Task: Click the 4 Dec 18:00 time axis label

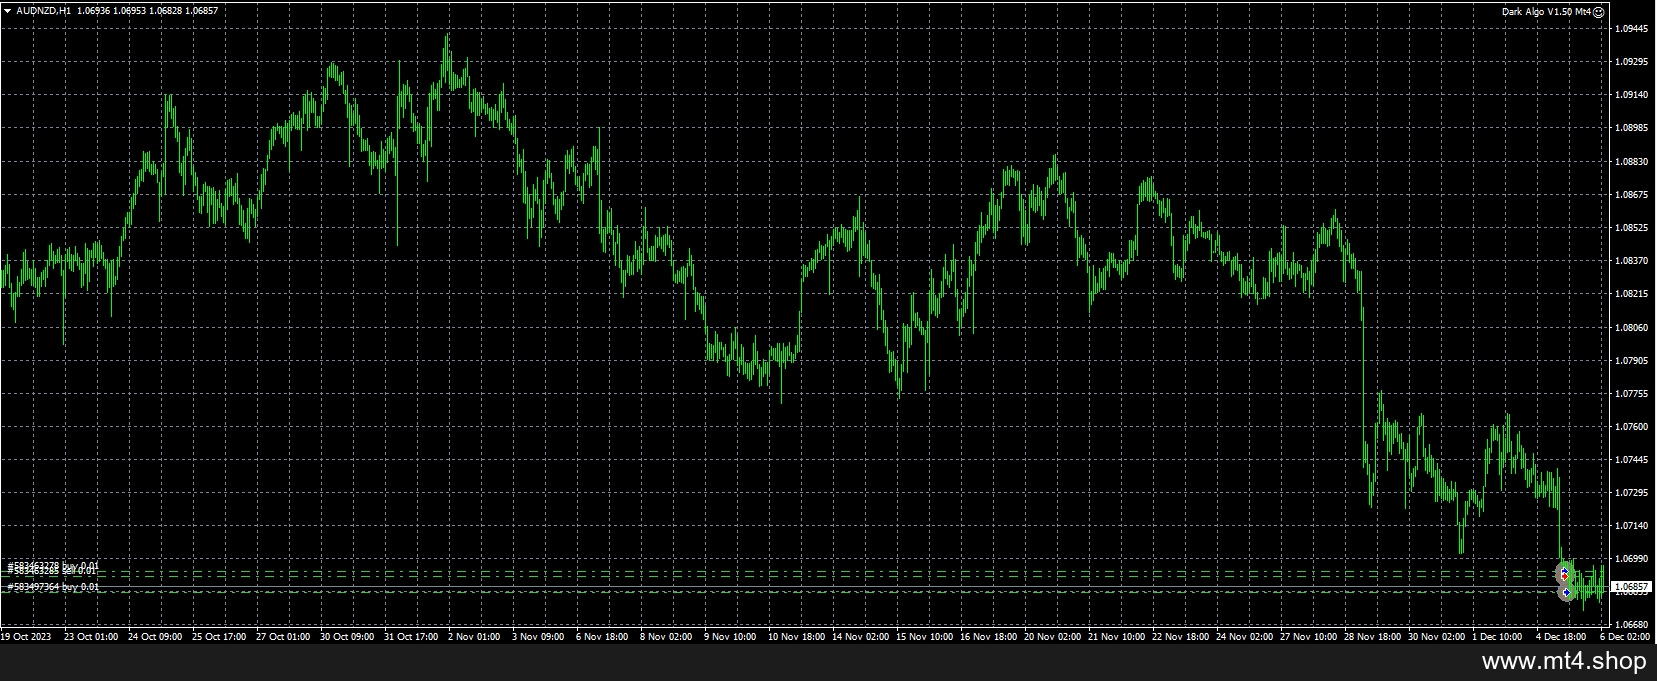Action: [1561, 636]
